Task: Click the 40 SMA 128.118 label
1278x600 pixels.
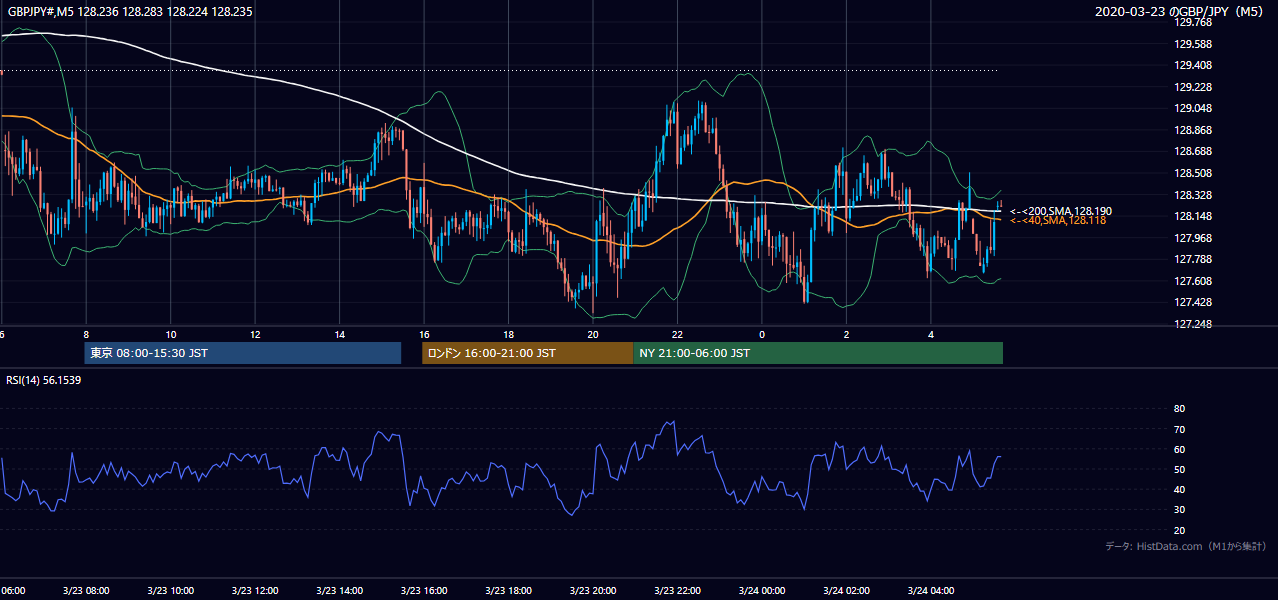Action: [x=1058, y=220]
